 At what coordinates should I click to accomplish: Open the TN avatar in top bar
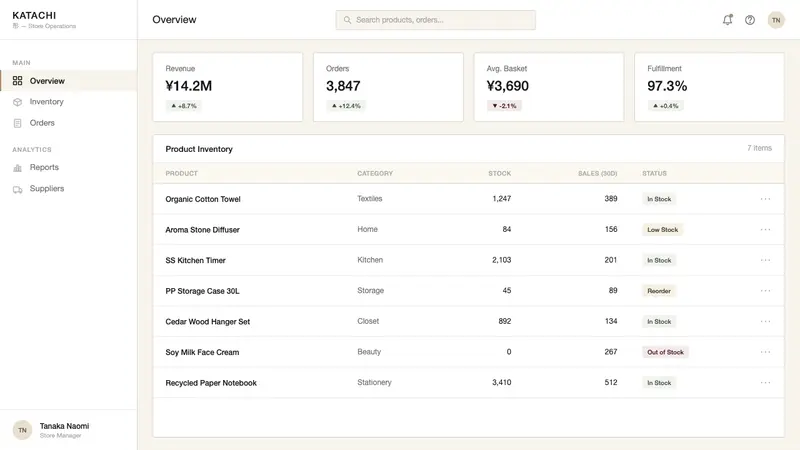tap(776, 20)
